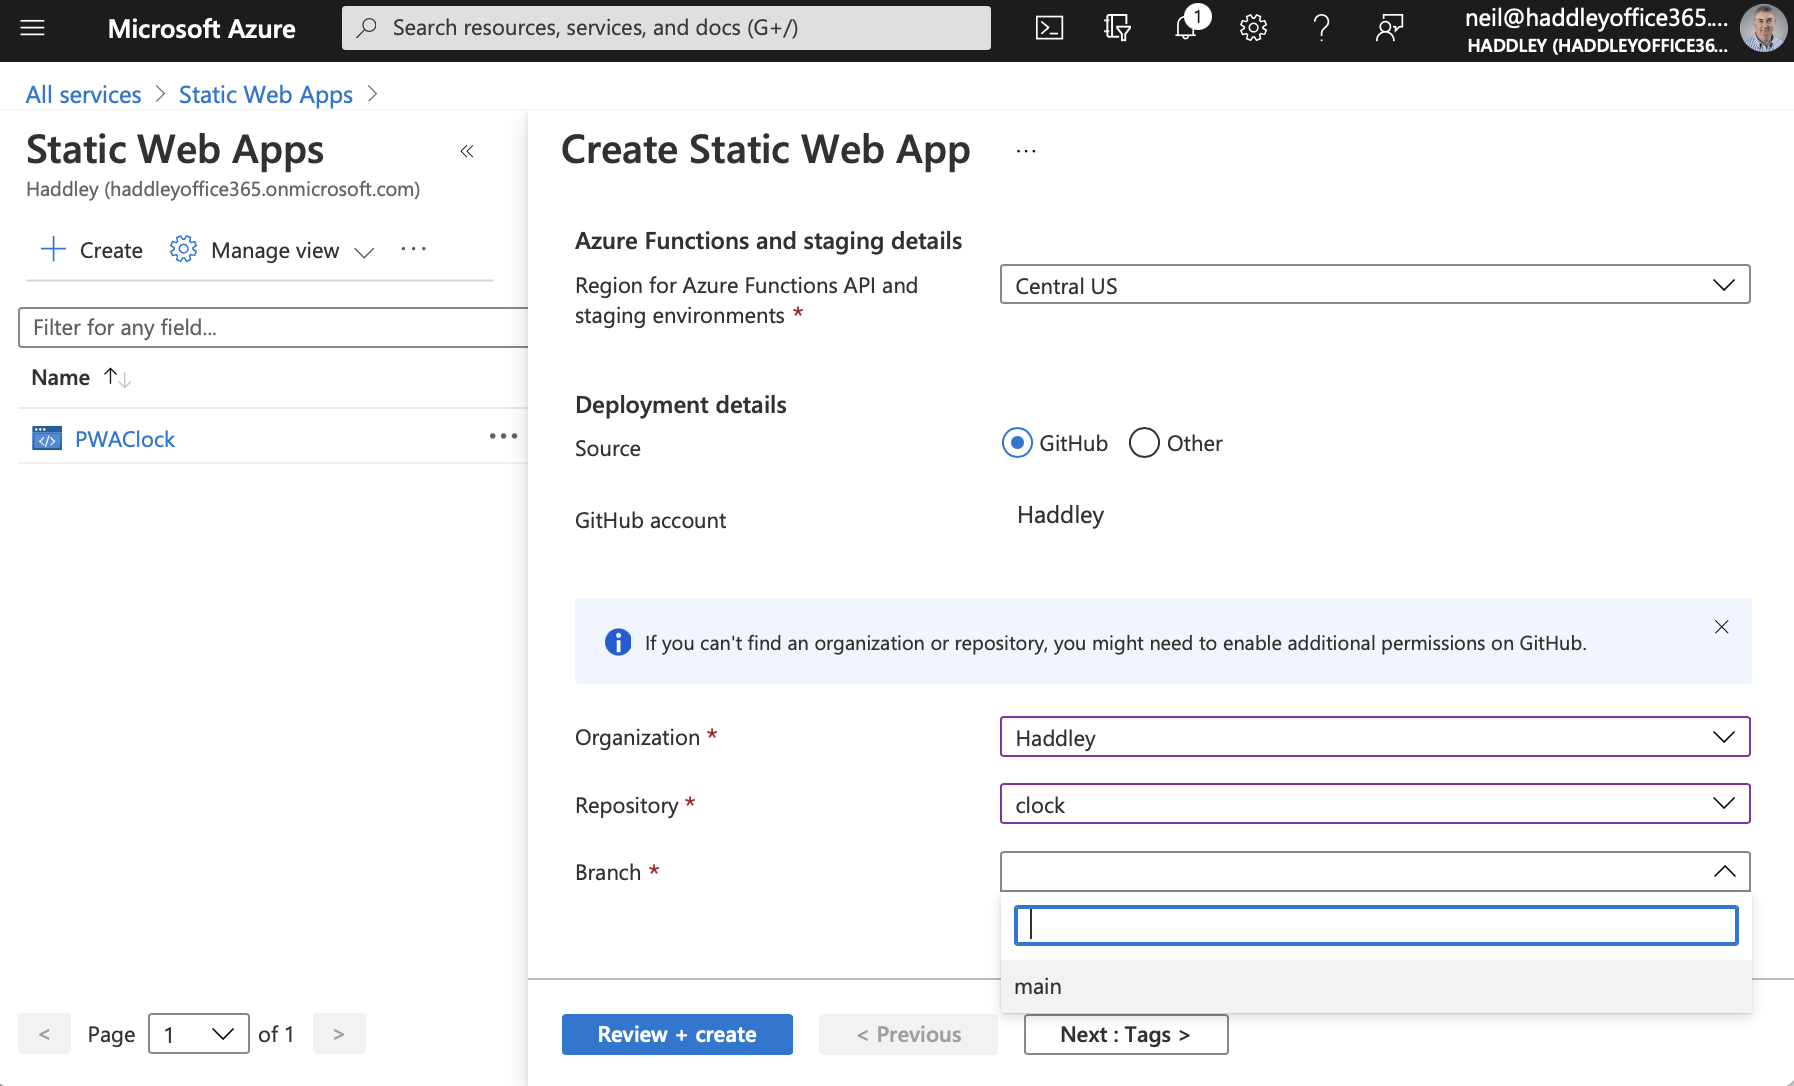The image size is (1794, 1086).
Task: Open the notifications bell
Action: click(1186, 28)
